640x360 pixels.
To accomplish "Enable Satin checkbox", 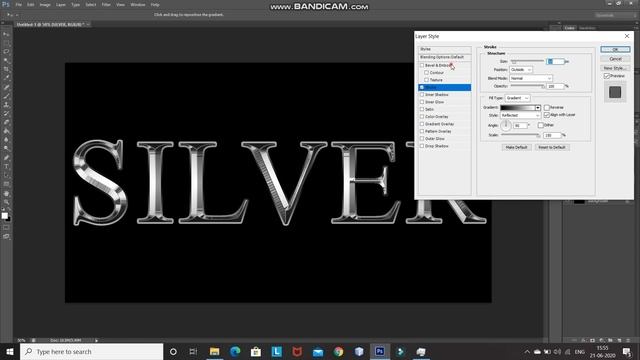I will [422, 109].
